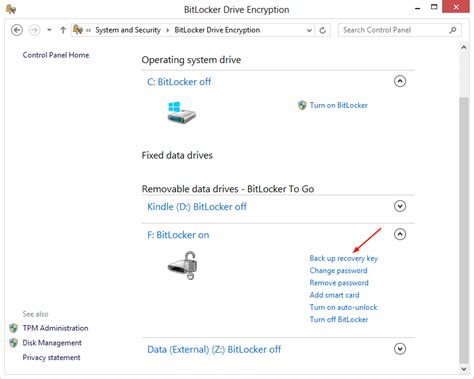
Task: Click the See also label
Action: click(35, 314)
